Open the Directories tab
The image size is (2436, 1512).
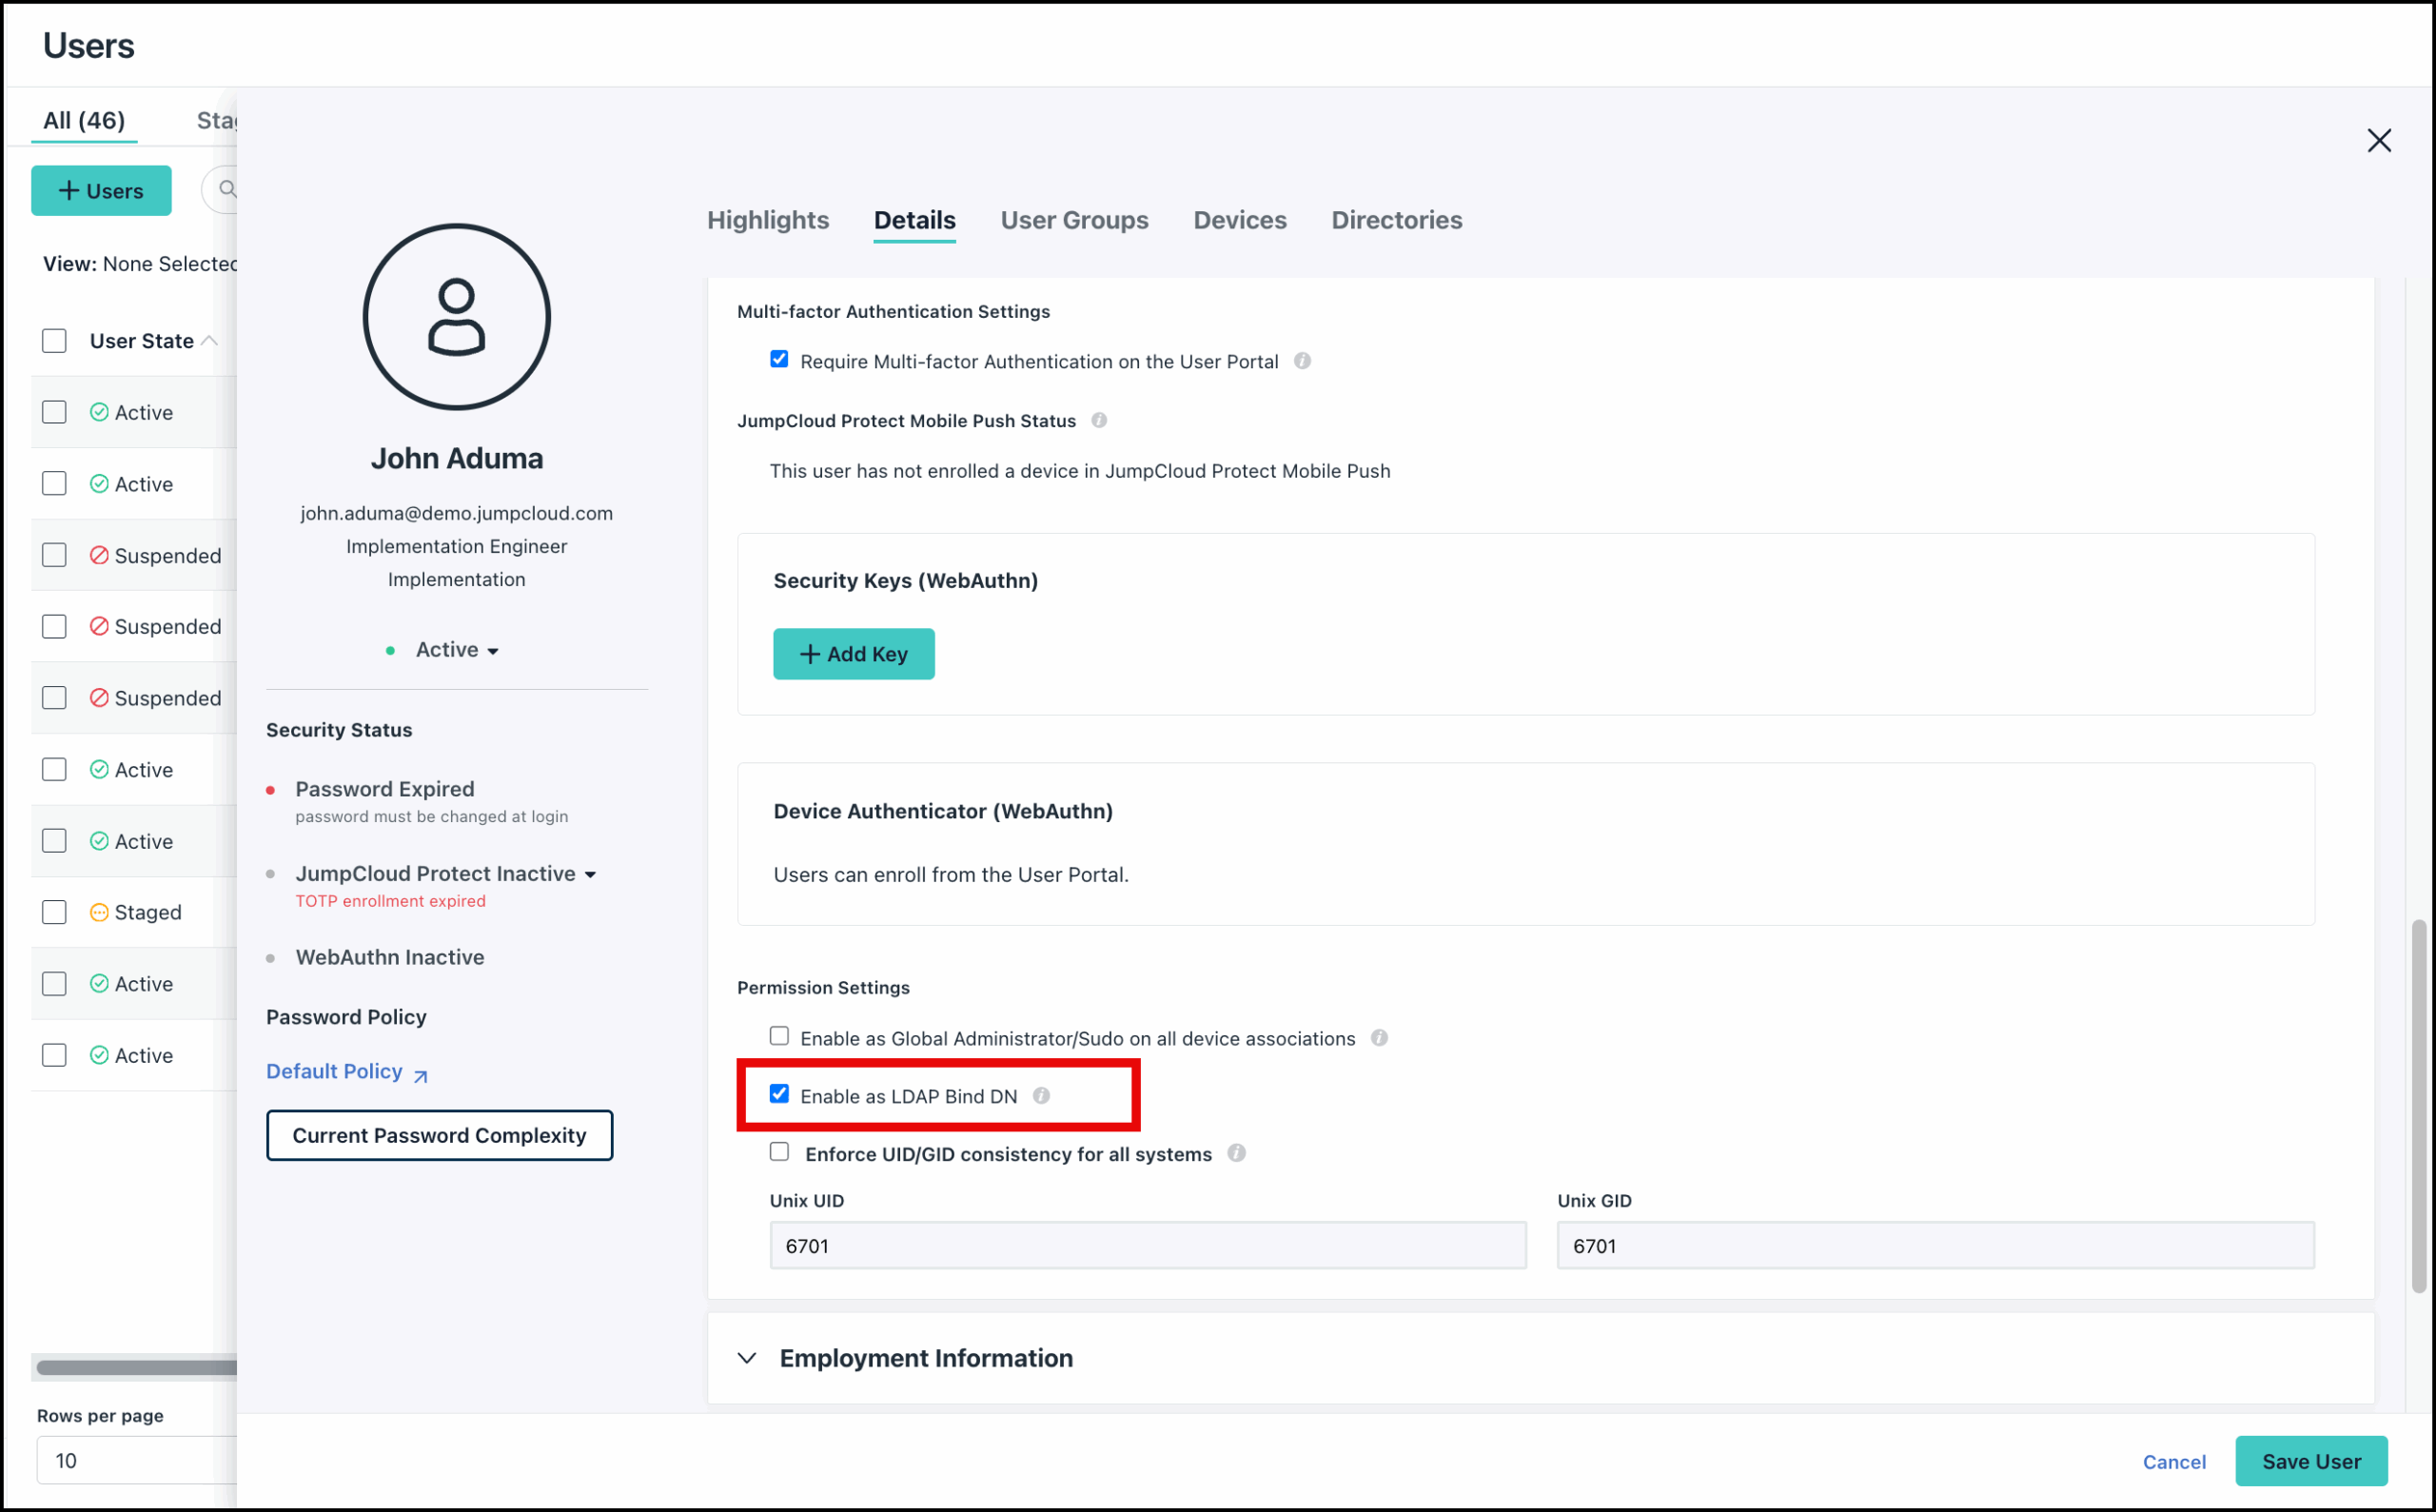[x=1396, y=220]
